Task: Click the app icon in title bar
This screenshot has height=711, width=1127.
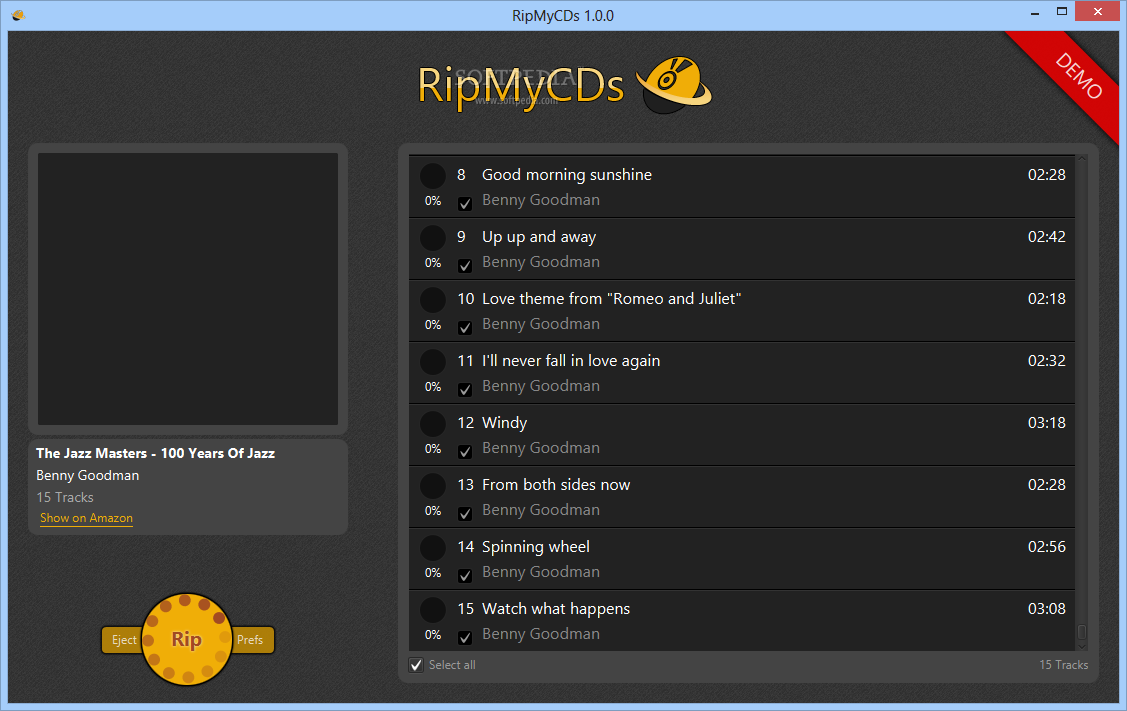Action: tap(19, 15)
